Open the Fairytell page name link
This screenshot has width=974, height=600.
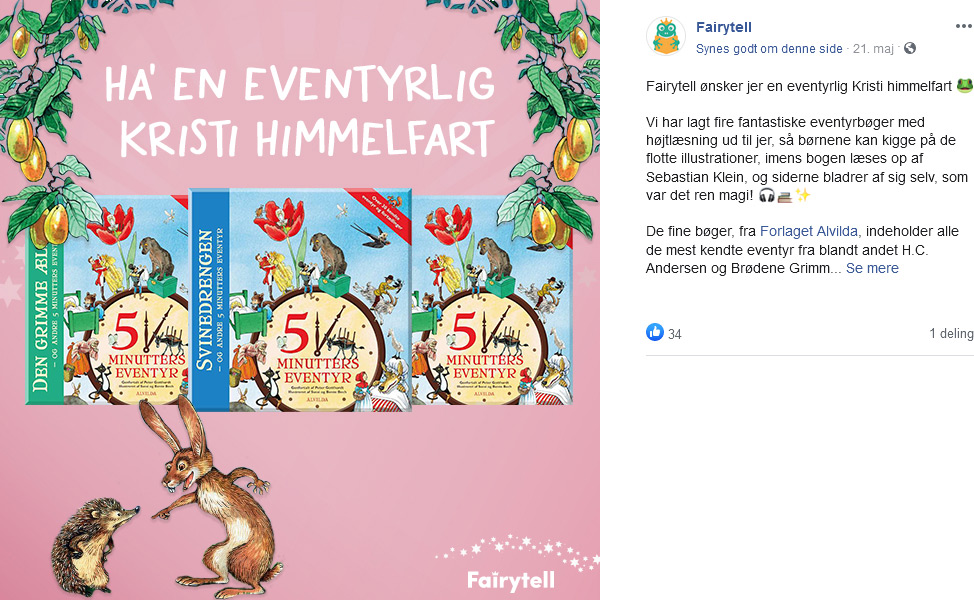724,27
